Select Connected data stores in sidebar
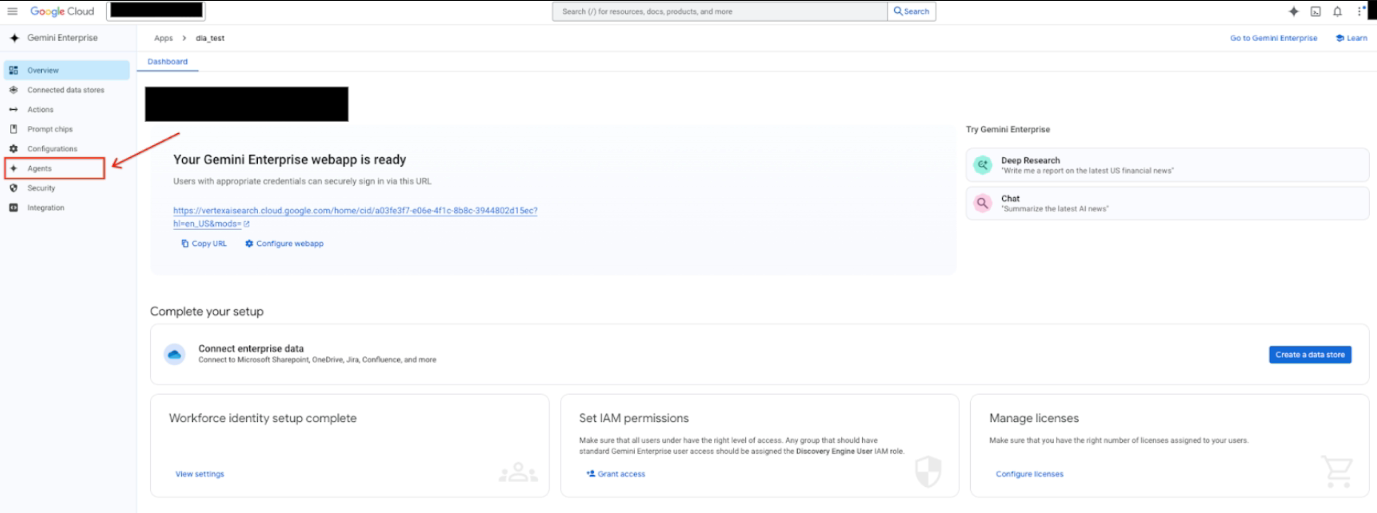This screenshot has height=513, width=1377. point(65,90)
